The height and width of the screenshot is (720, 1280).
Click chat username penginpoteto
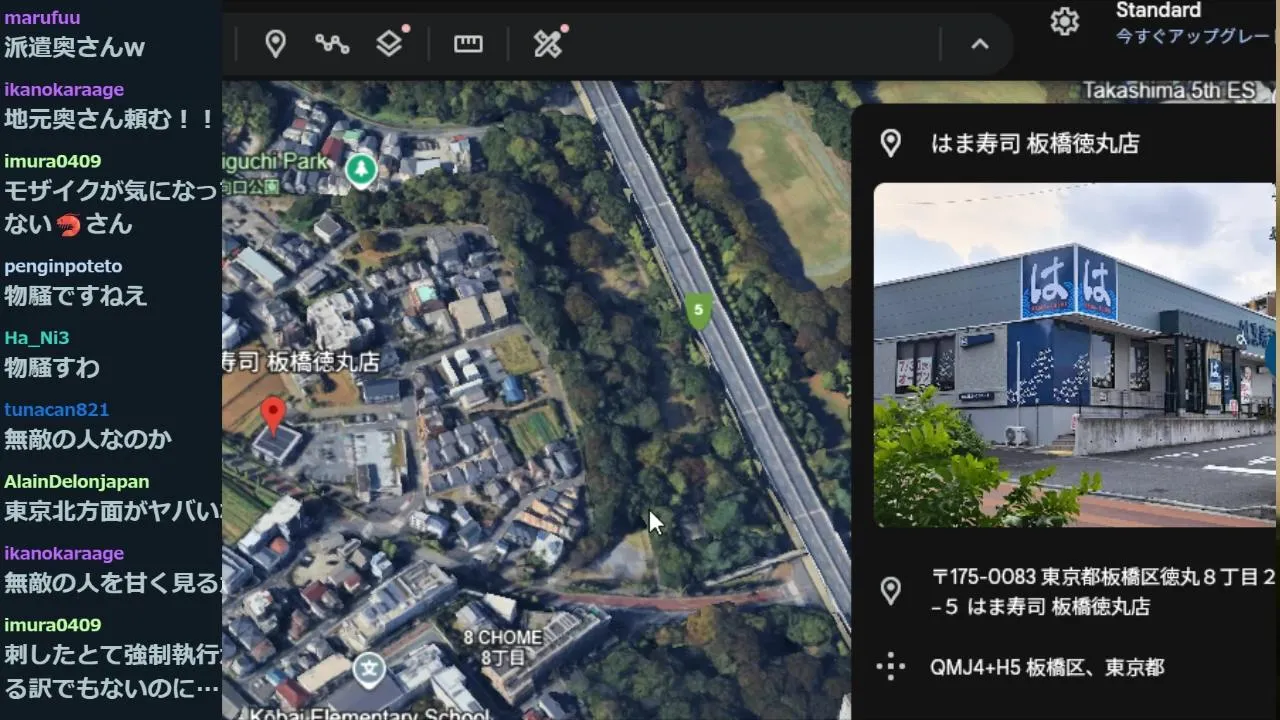tap(63, 266)
